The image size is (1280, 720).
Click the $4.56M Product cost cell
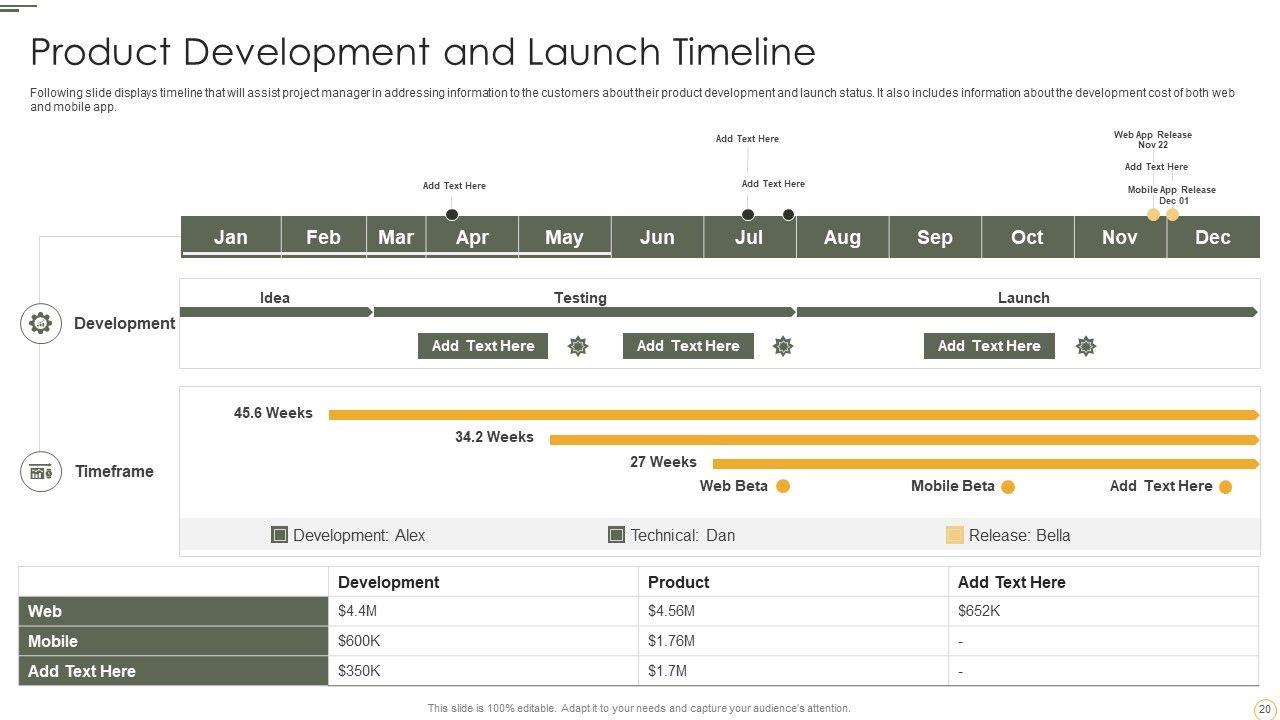792,611
